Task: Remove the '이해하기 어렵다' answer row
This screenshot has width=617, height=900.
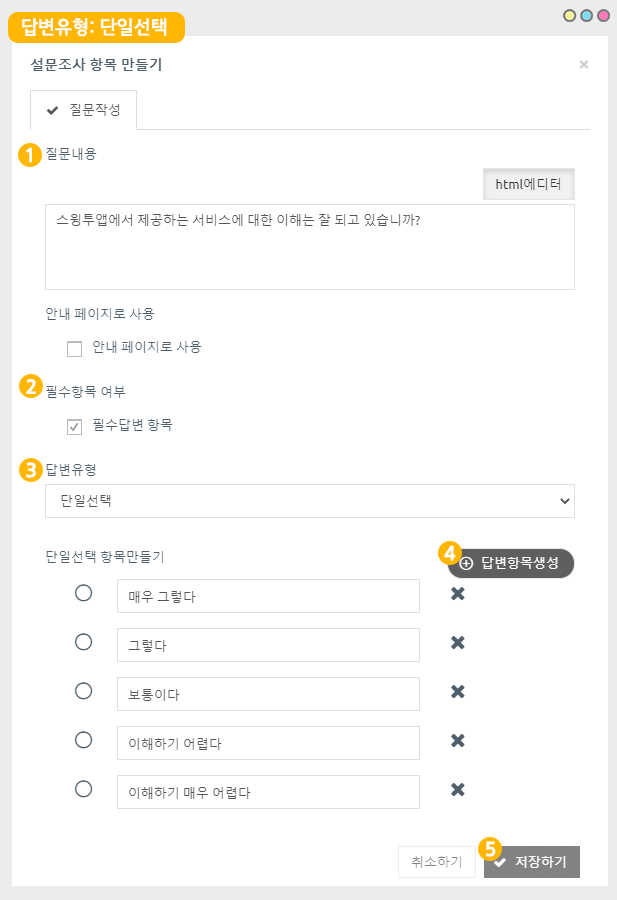Action: (458, 741)
